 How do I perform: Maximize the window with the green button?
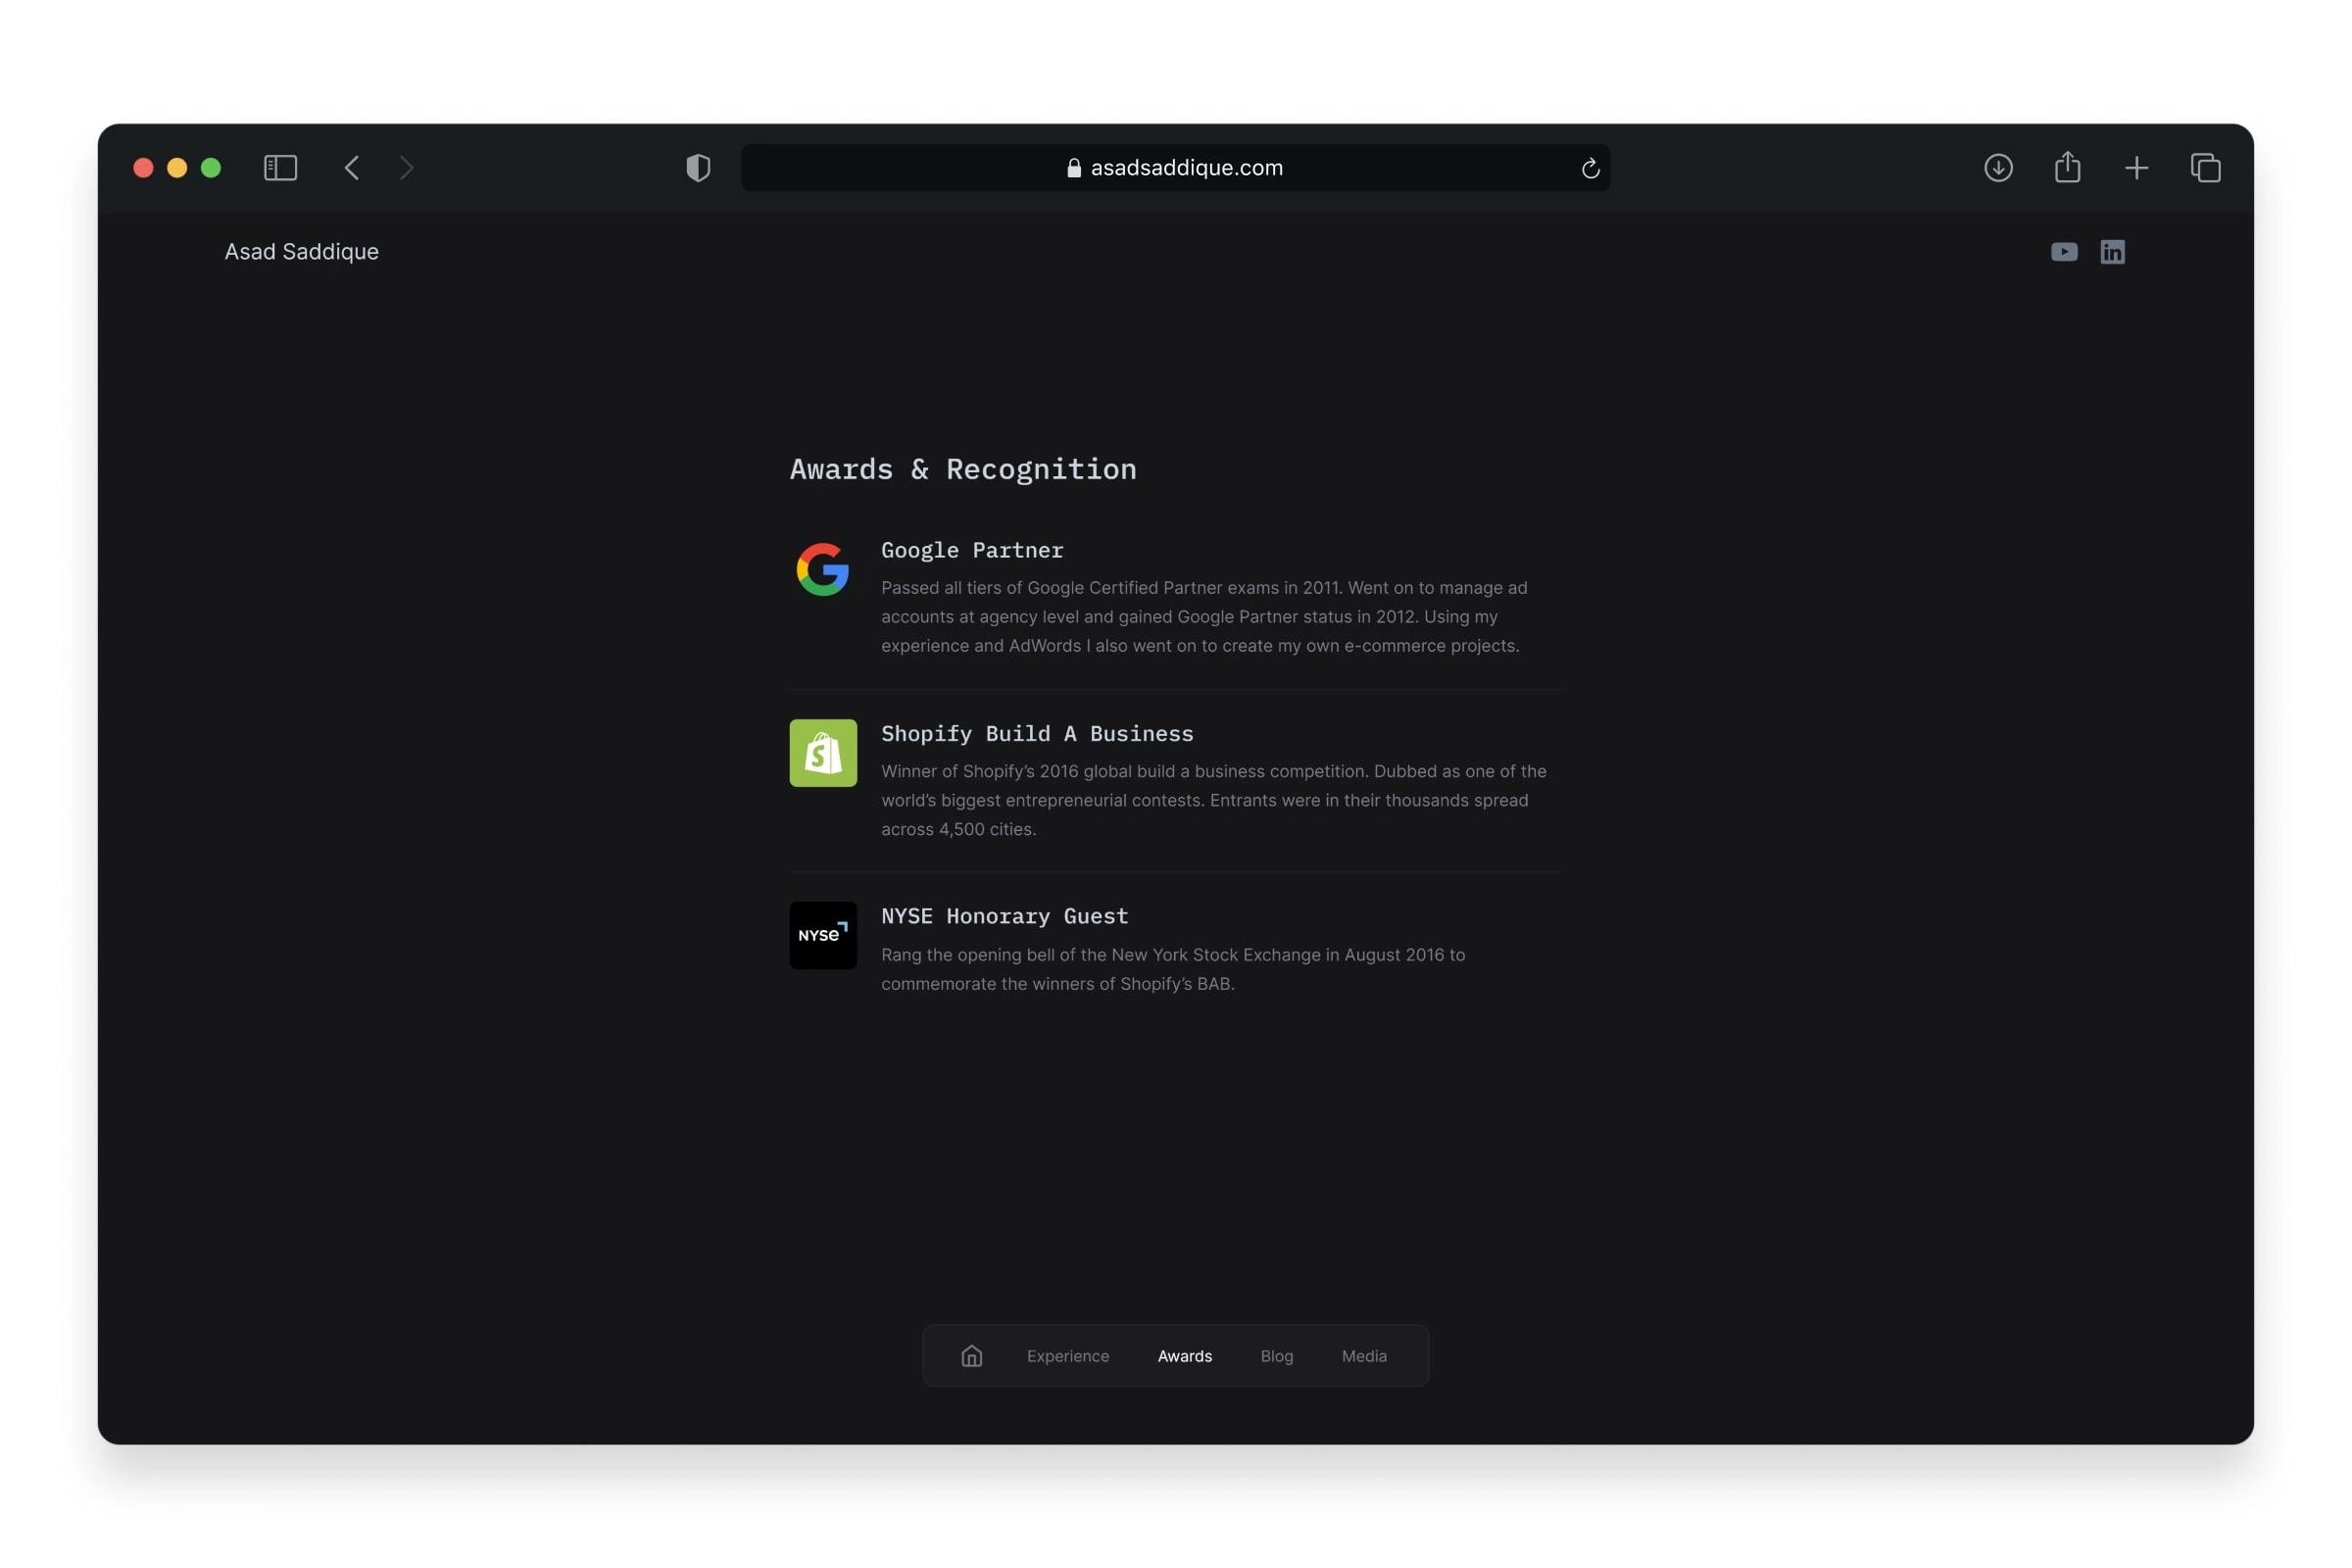211,168
